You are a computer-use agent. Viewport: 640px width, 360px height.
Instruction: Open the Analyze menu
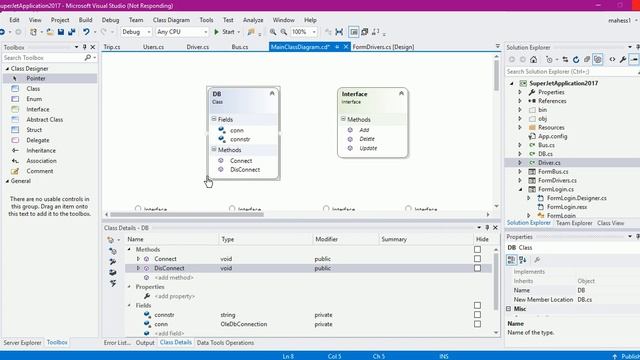coord(253,20)
